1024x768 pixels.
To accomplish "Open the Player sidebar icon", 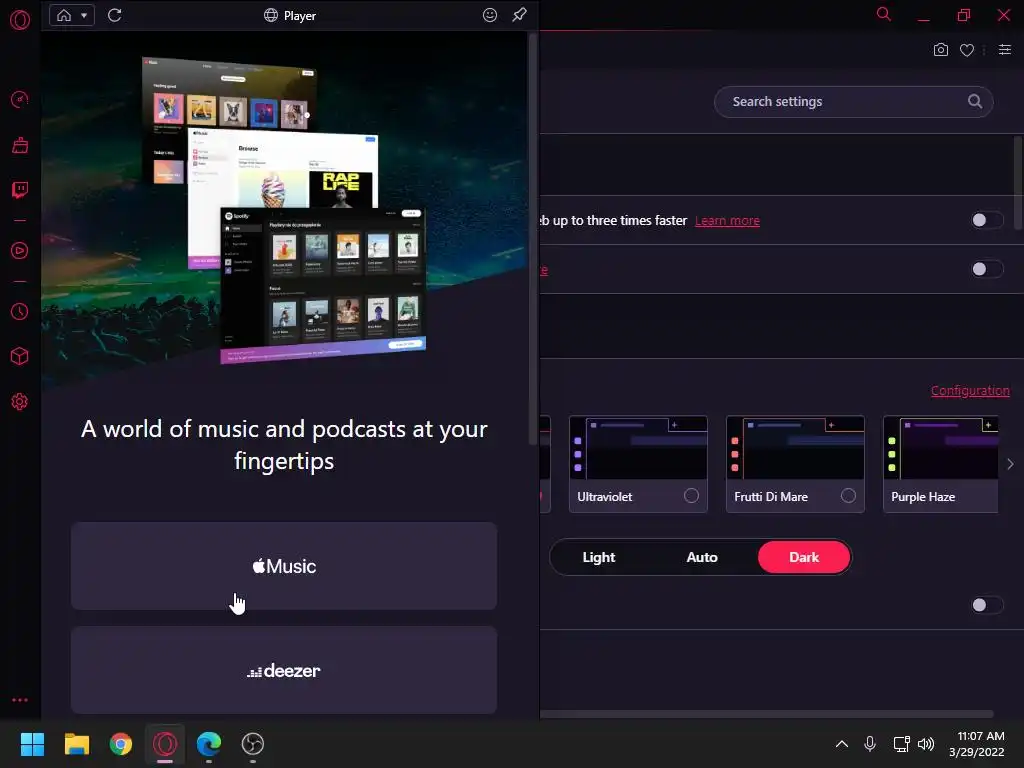I will pyautogui.click(x=20, y=251).
